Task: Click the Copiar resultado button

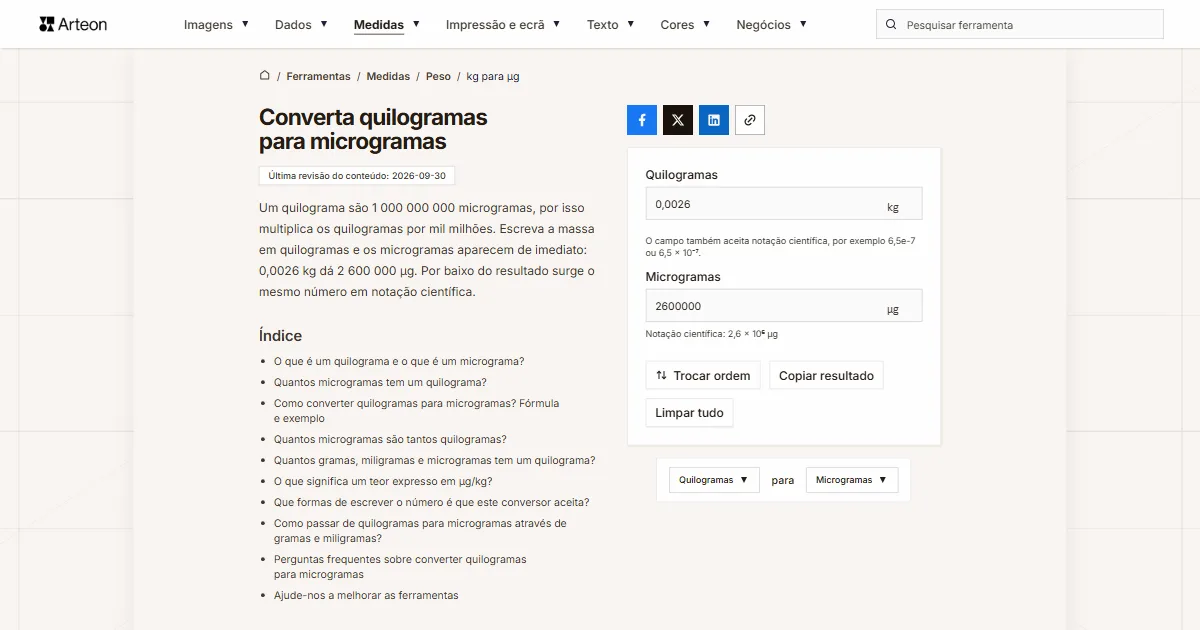Action: click(x=826, y=376)
